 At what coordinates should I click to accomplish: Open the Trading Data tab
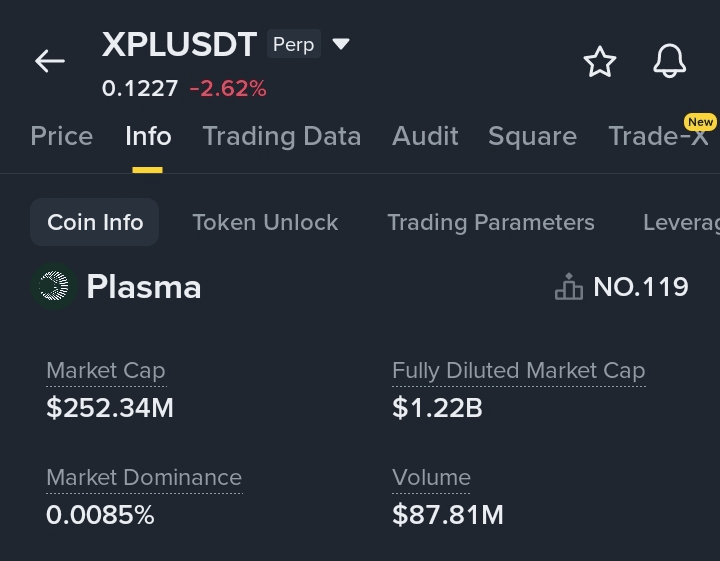(282, 136)
